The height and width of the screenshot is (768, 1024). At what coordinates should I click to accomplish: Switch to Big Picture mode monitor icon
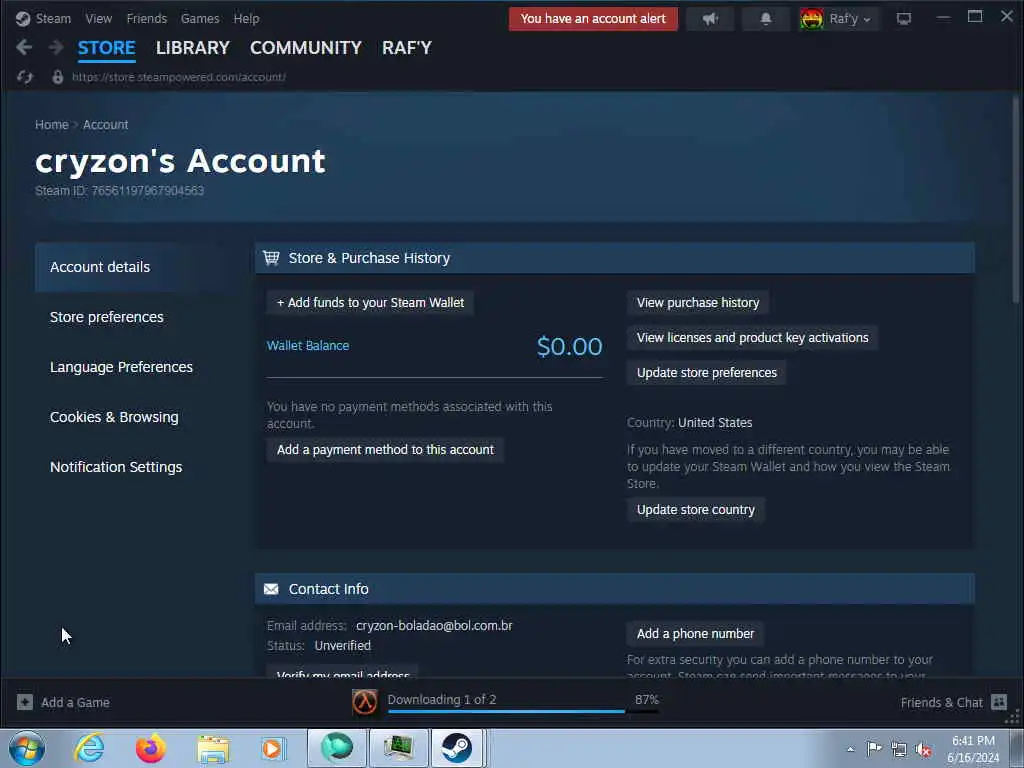(x=904, y=19)
